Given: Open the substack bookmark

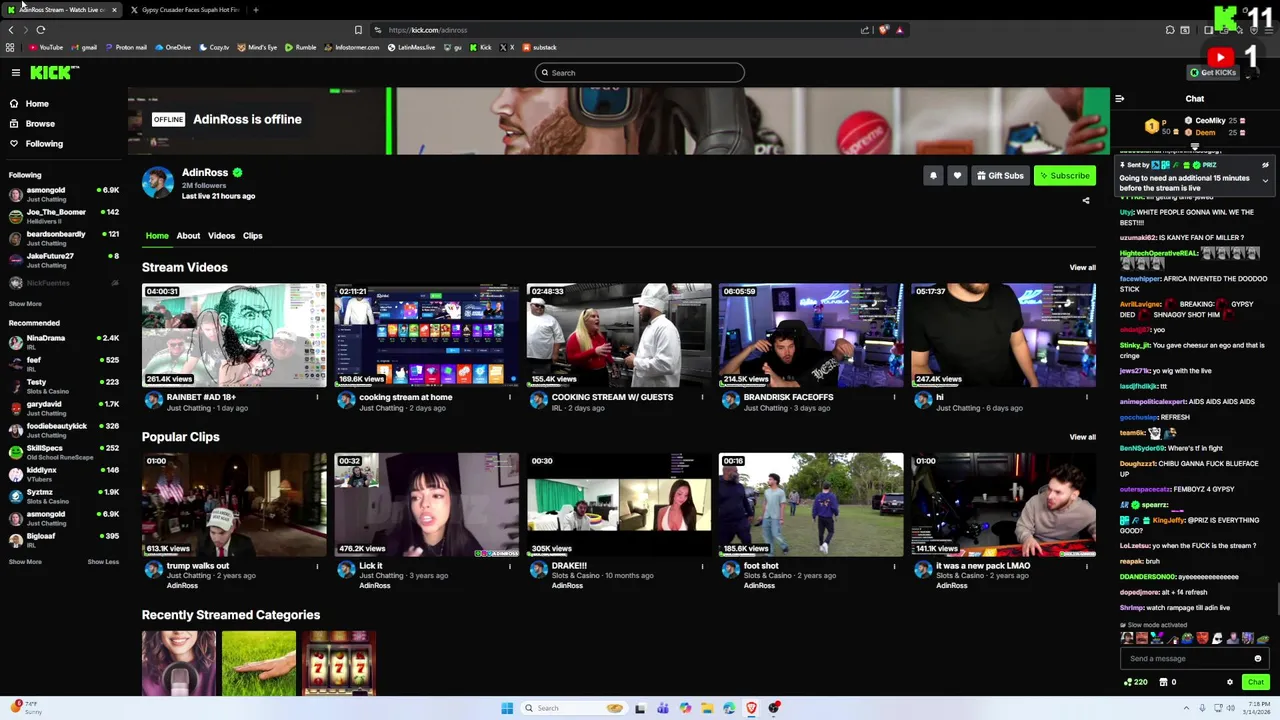Looking at the screenshot, I should click(539, 48).
